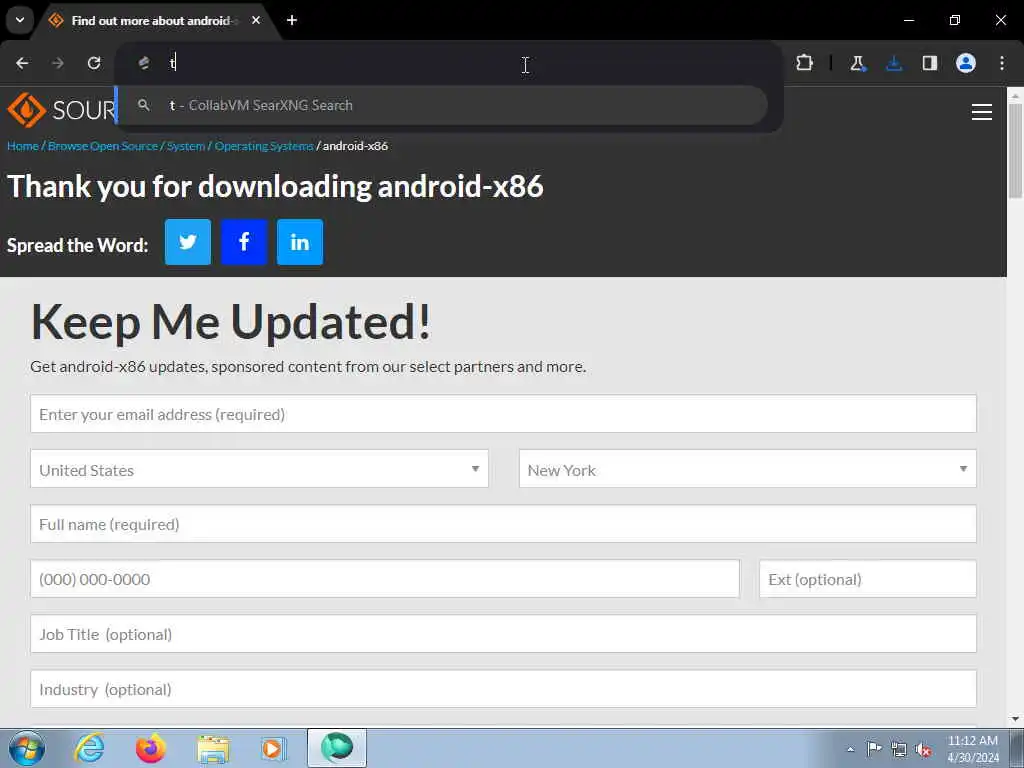This screenshot has width=1024, height=768.
Task: Open the Extensions puzzle icon
Action: coord(805,63)
